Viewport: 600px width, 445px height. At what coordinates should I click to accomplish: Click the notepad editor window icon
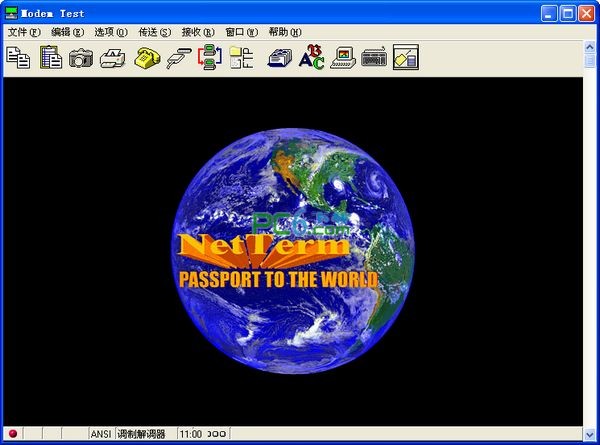tap(406, 57)
